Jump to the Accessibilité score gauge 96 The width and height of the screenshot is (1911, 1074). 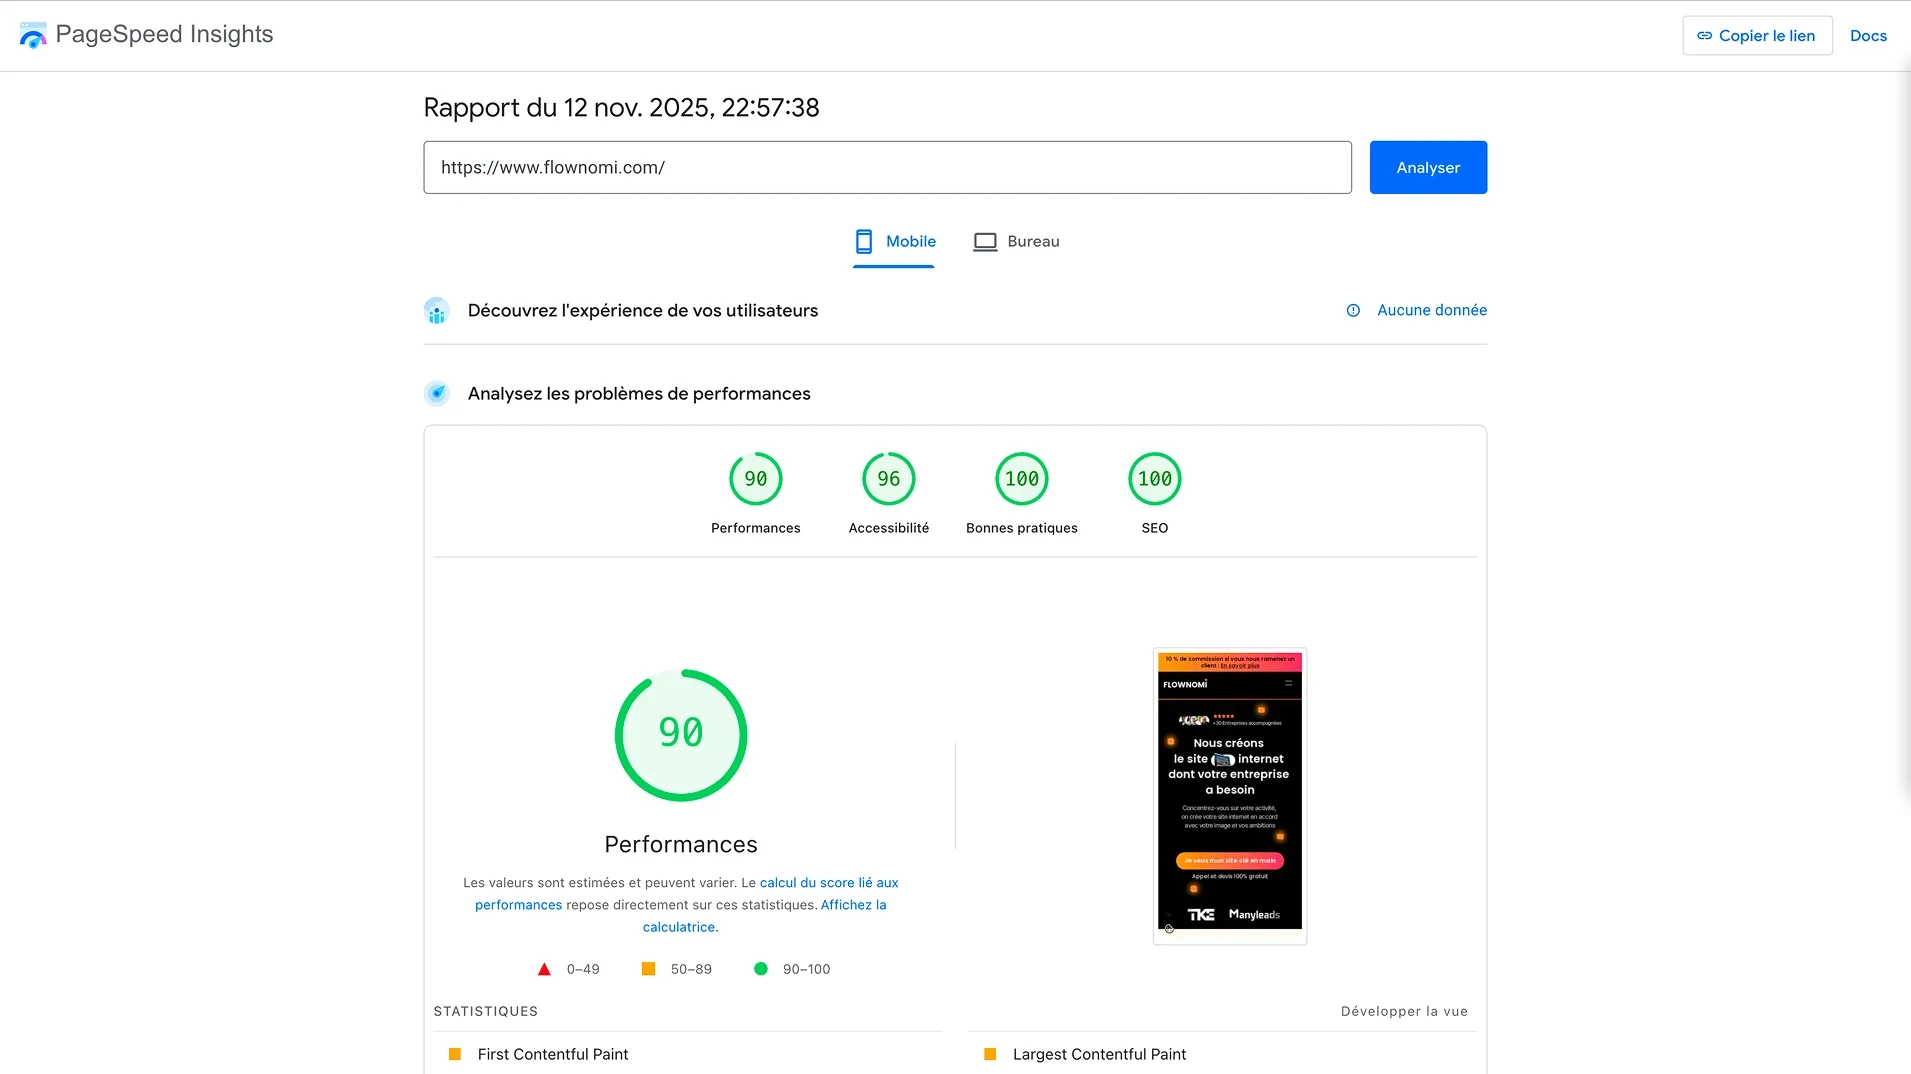889,479
